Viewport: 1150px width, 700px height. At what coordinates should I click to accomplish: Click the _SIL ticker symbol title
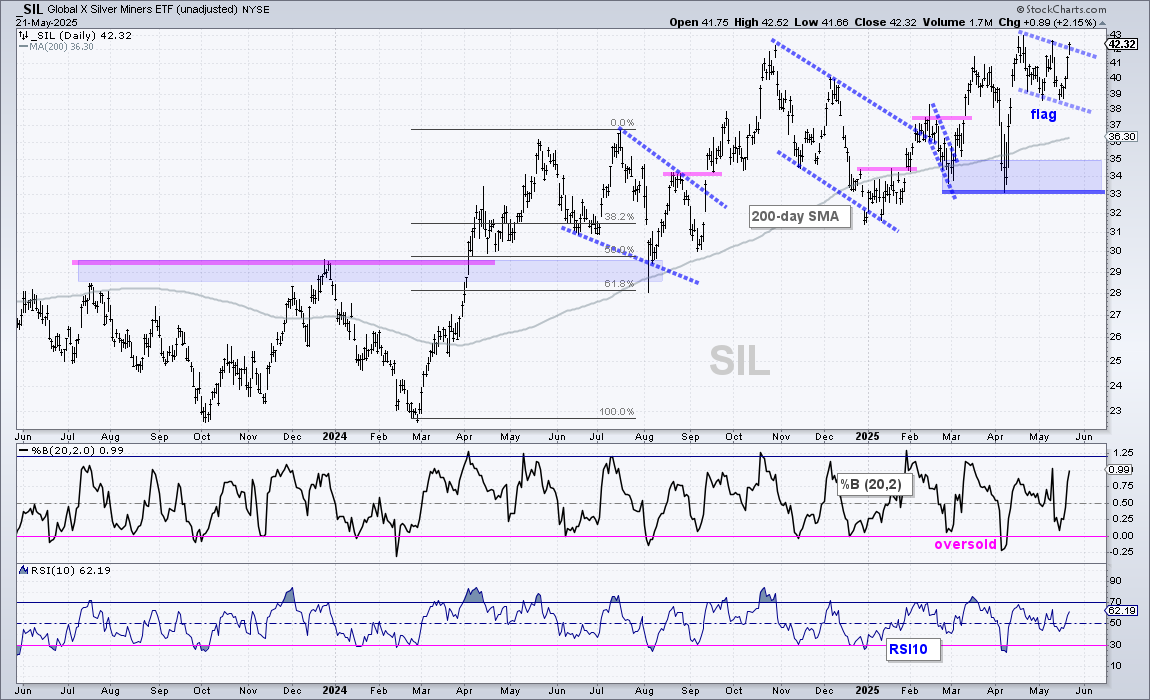(x=28, y=9)
